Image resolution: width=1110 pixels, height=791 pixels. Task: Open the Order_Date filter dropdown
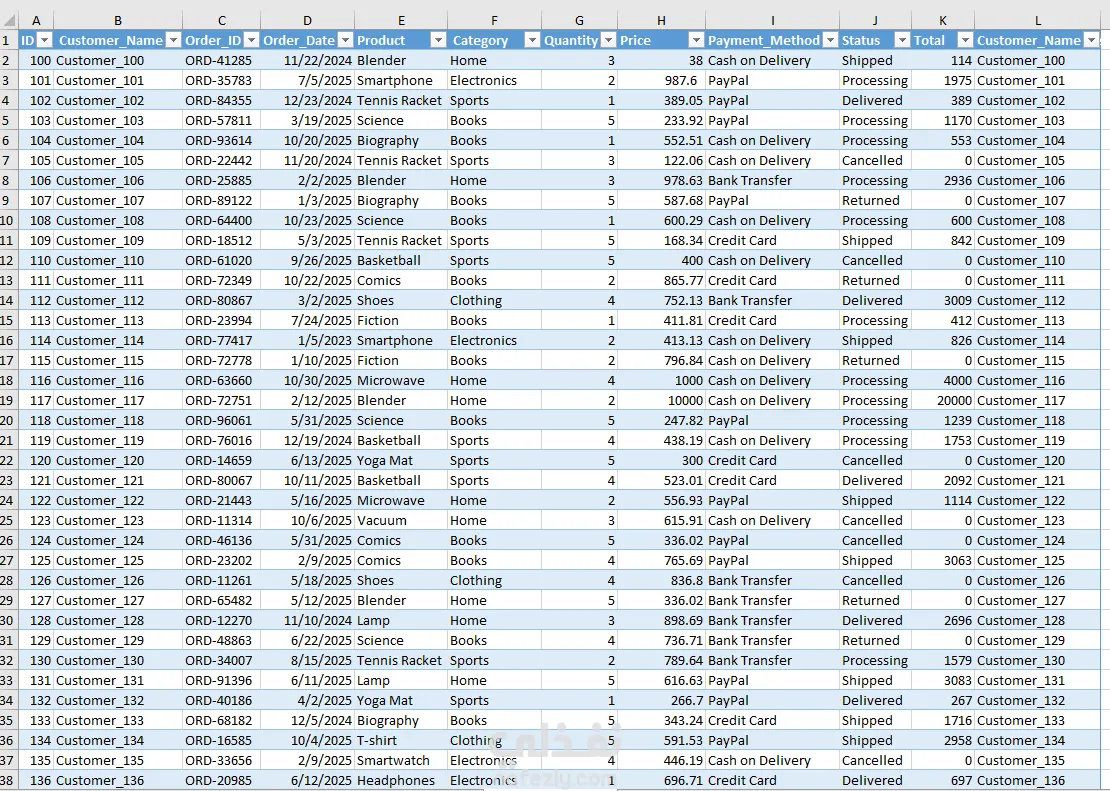(x=345, y=40)
